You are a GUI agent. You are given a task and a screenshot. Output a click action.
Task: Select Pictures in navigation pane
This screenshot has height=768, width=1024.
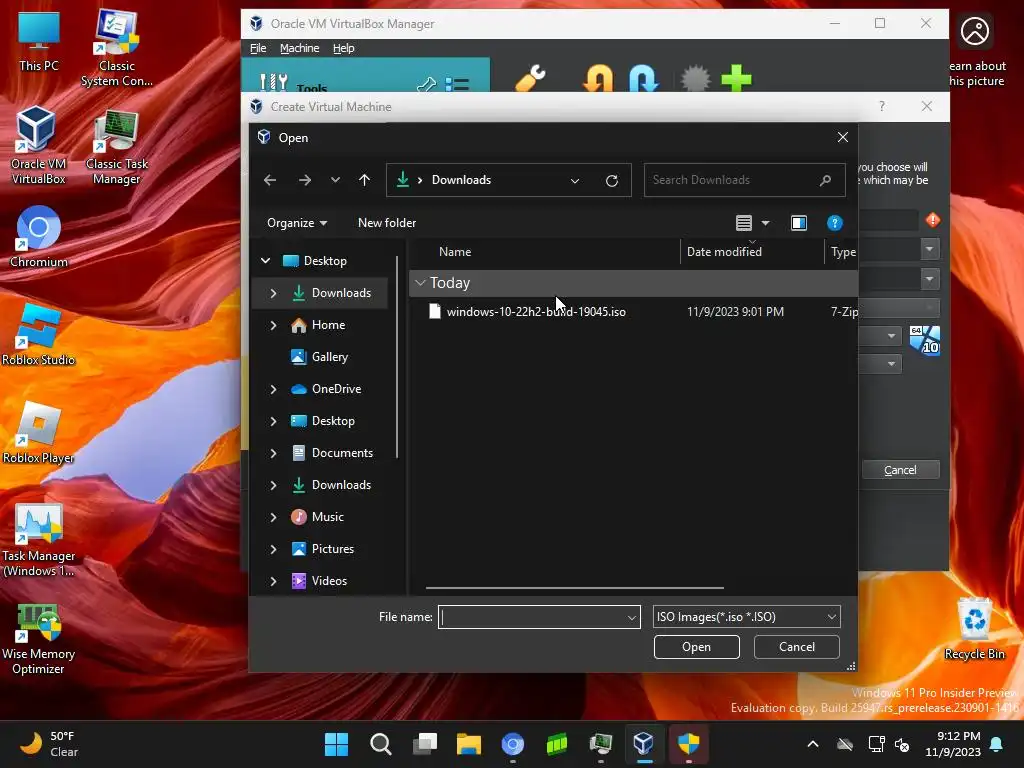click(332, 549)
